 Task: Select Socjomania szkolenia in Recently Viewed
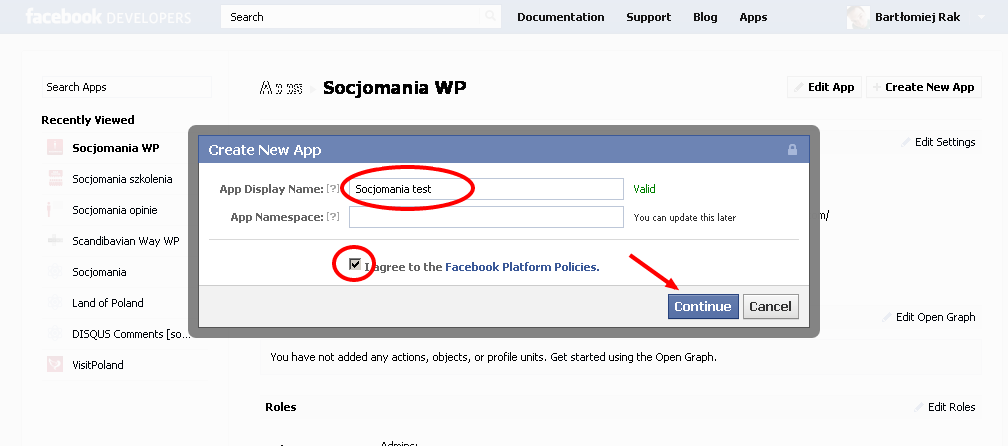[122, 179]
